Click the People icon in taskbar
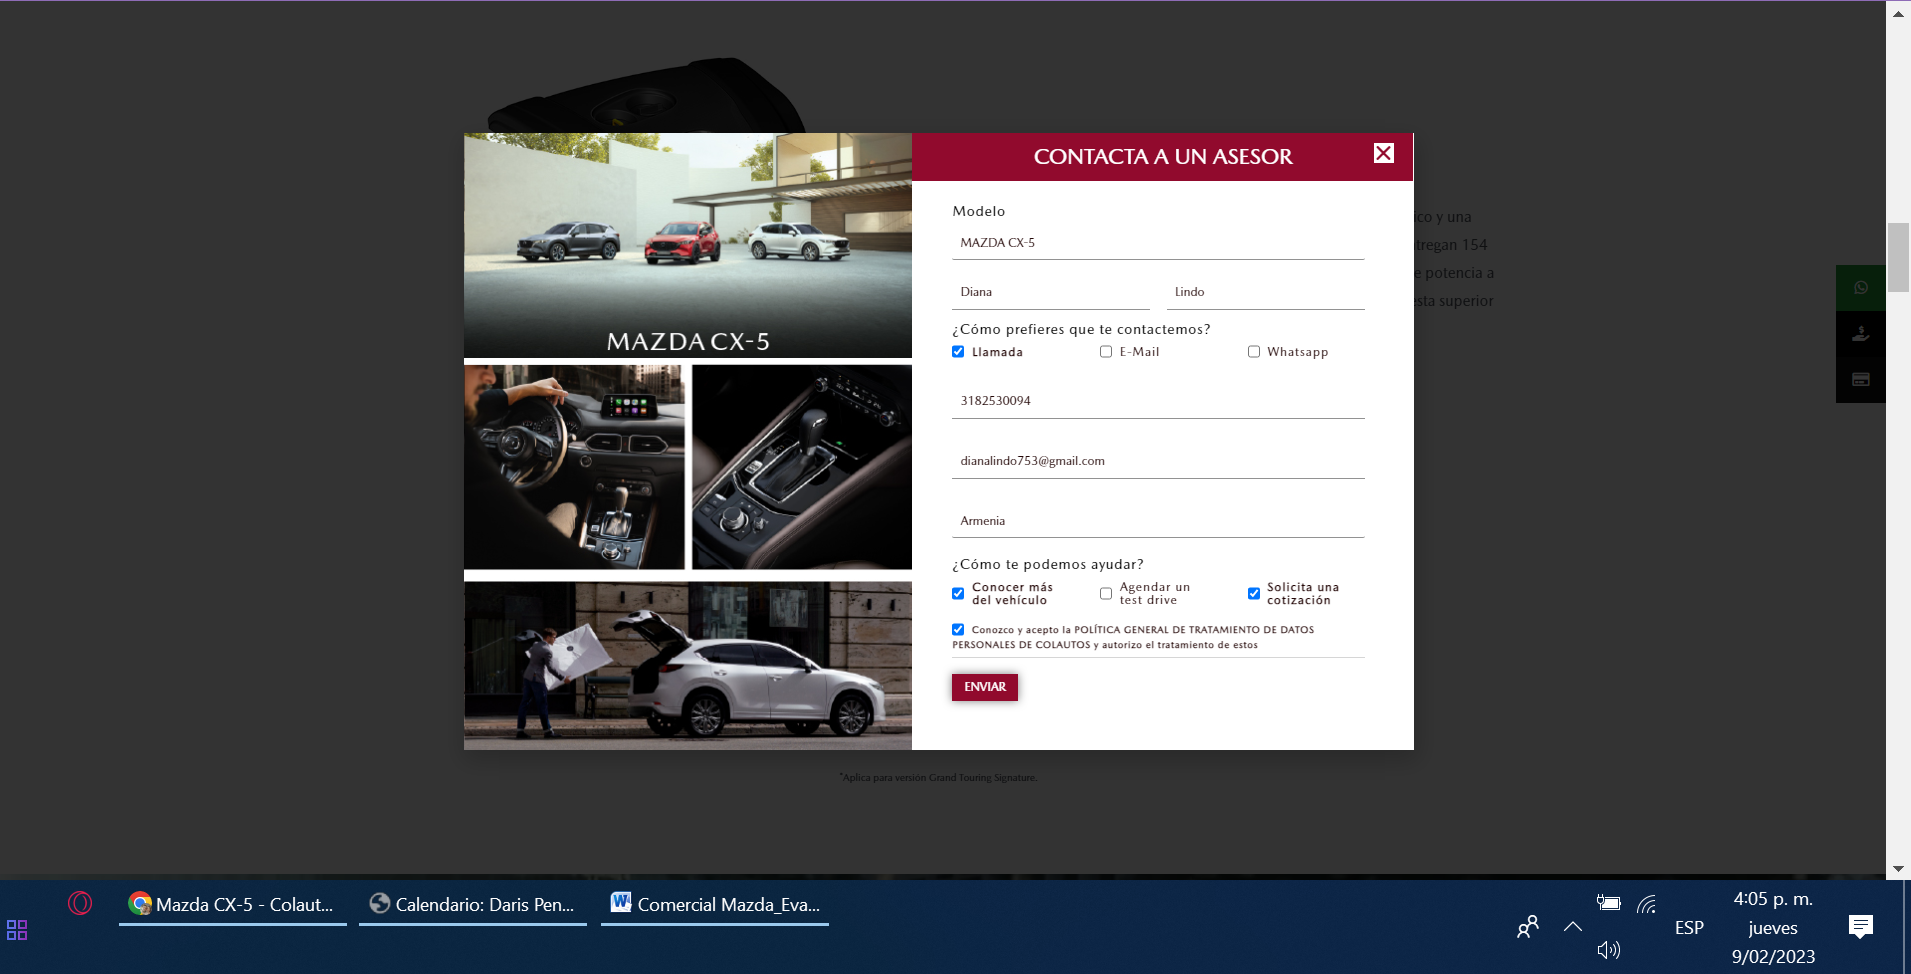 click(x=1527, y=927)
